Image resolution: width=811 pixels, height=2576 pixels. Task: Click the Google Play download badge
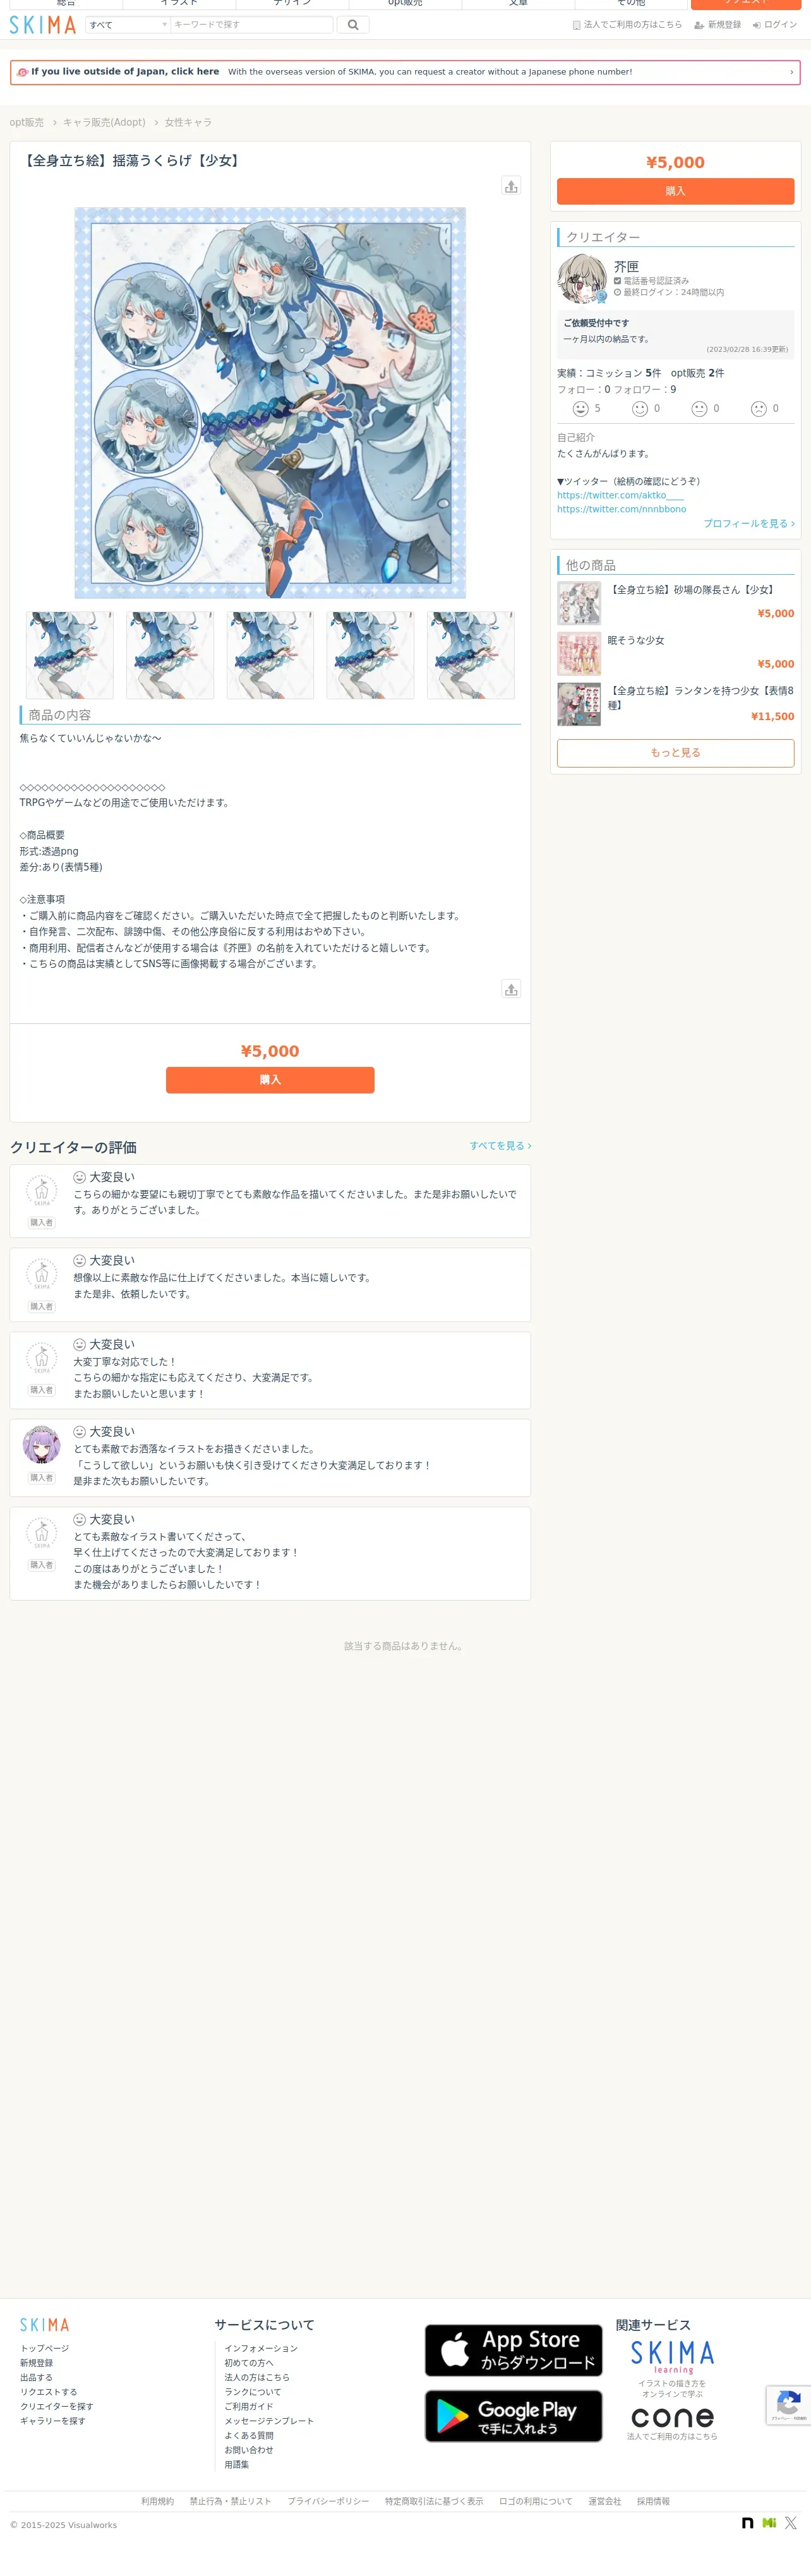pos(513,2416)
